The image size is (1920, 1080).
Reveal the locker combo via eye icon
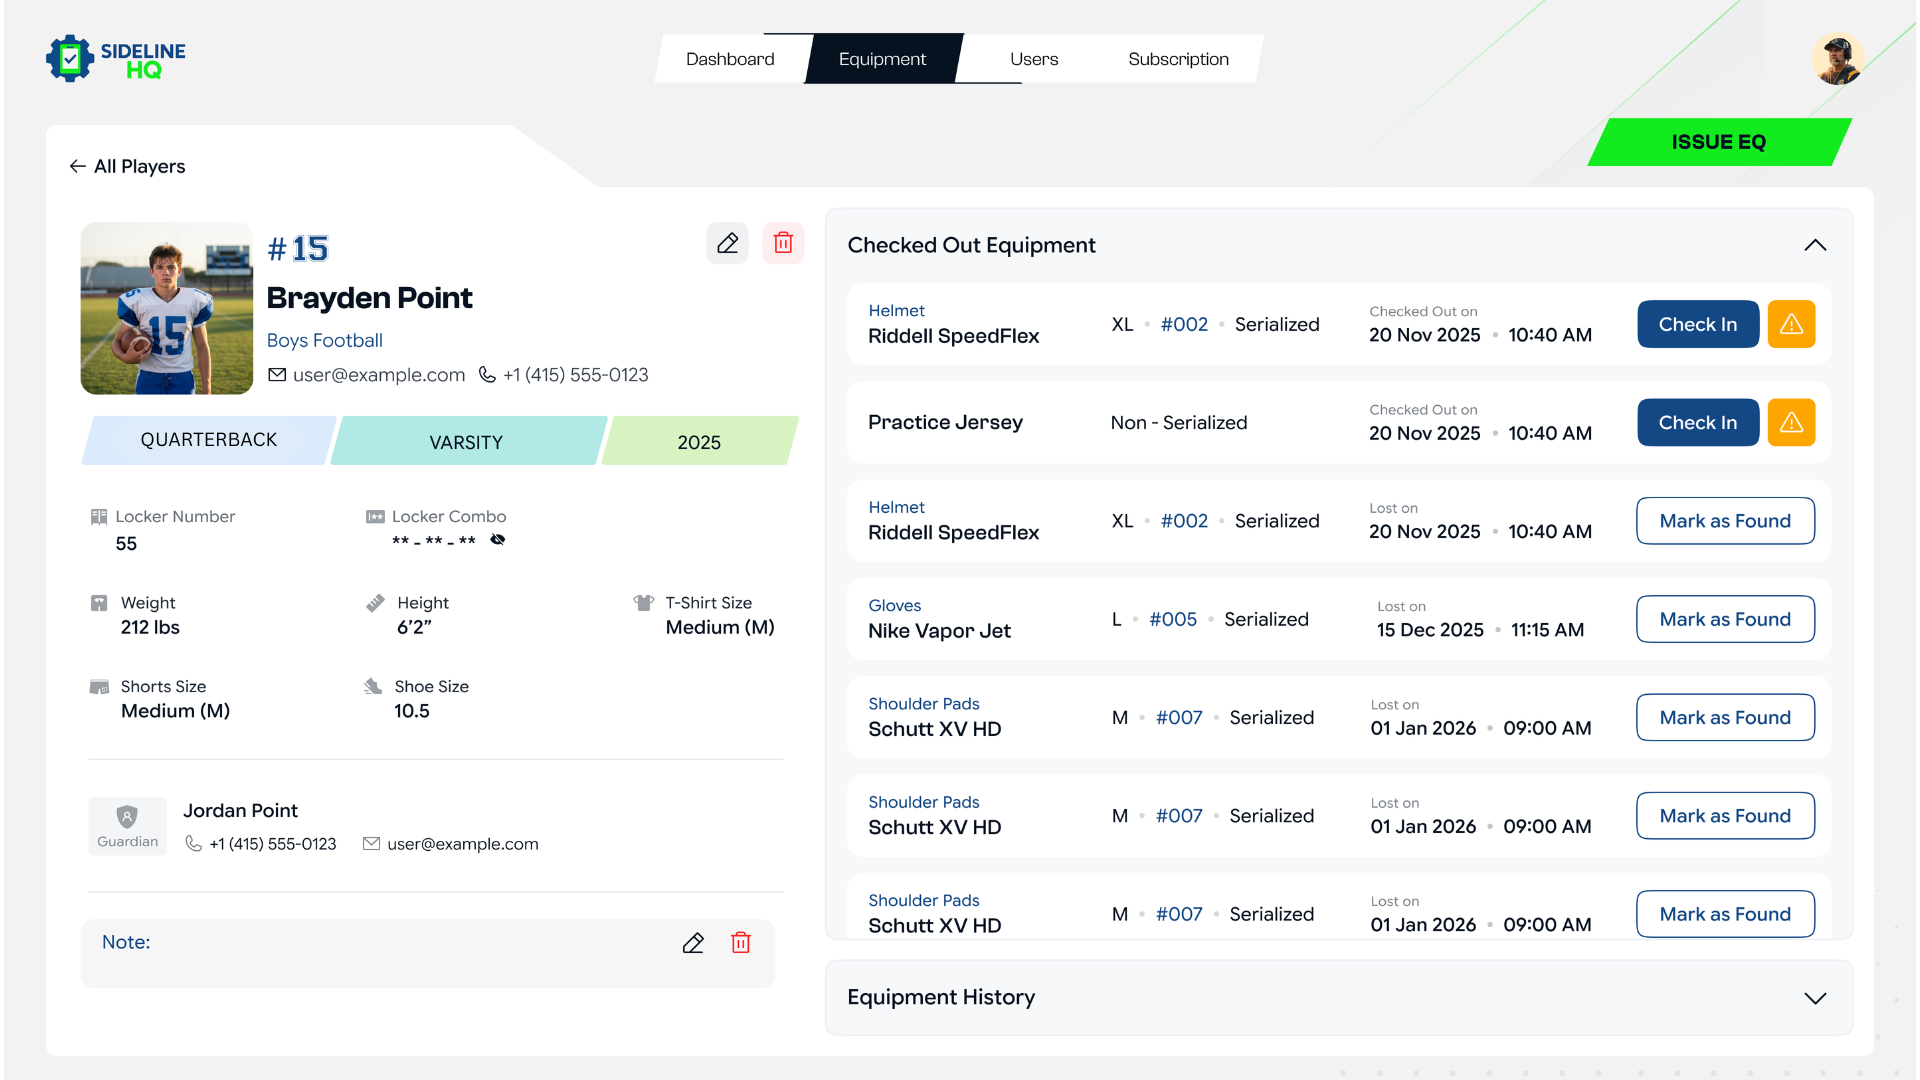click(x=498, y=540)
